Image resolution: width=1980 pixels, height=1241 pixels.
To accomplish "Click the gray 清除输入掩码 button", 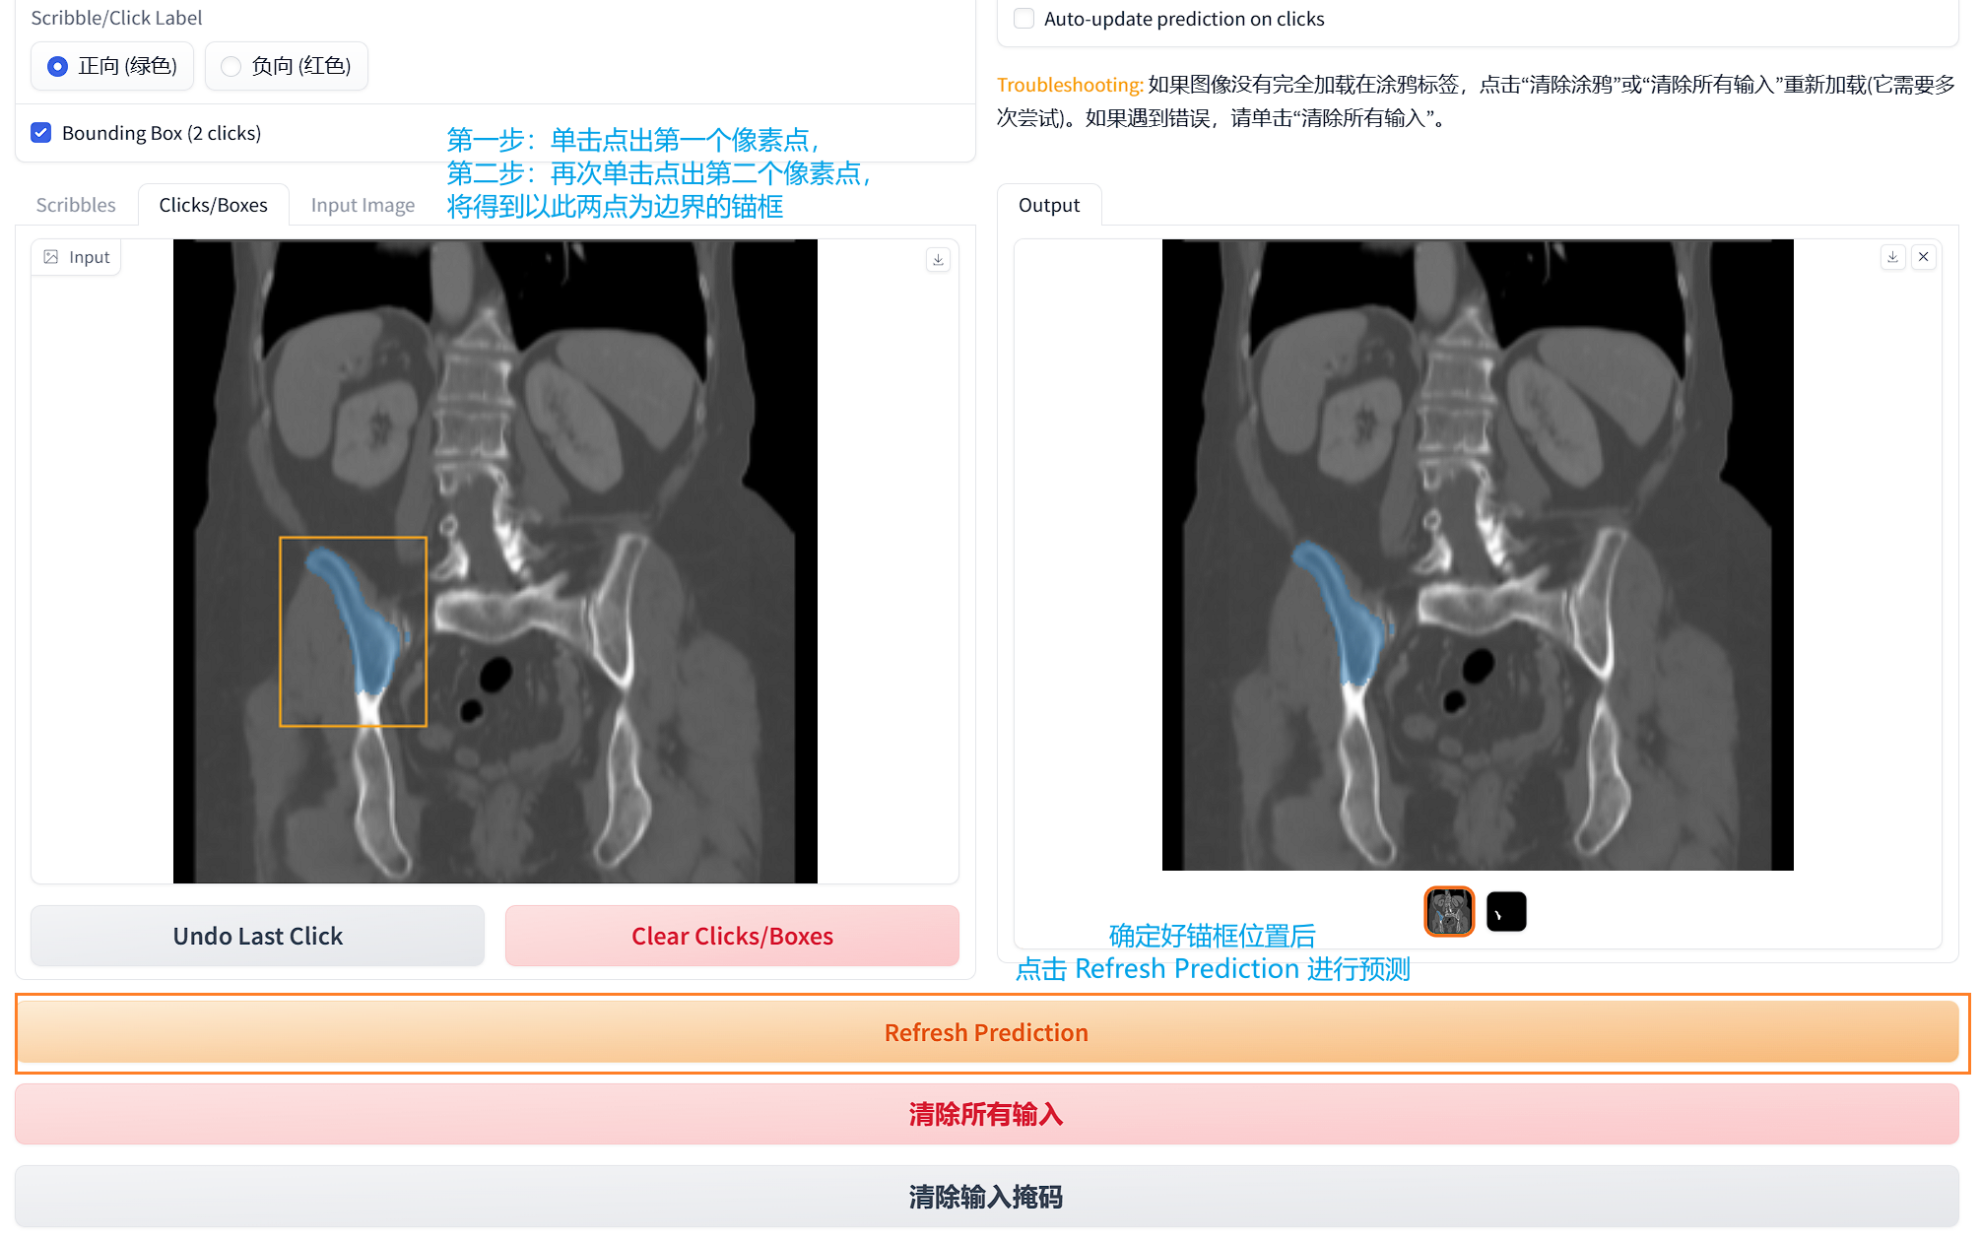I will (x=986, y=1196).
